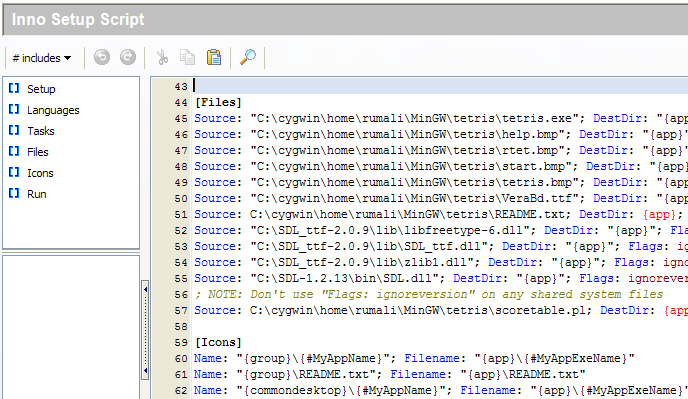688x399 pixels.
Task: Select the Tasks section in the list
Action: pos(41,131)
